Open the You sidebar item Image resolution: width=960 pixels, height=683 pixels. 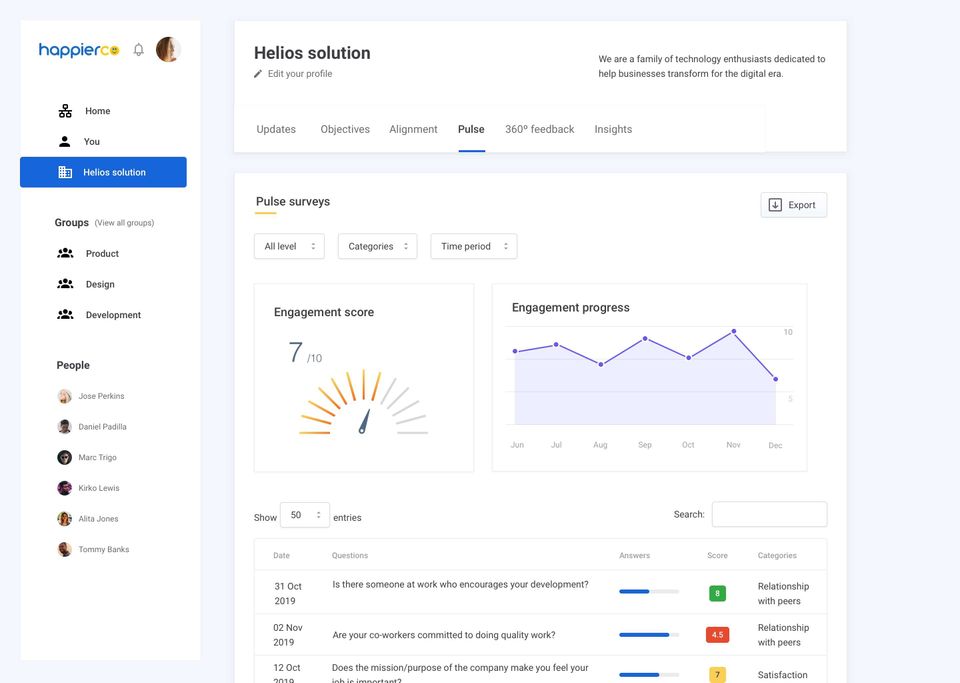click(x=92, y=141)
